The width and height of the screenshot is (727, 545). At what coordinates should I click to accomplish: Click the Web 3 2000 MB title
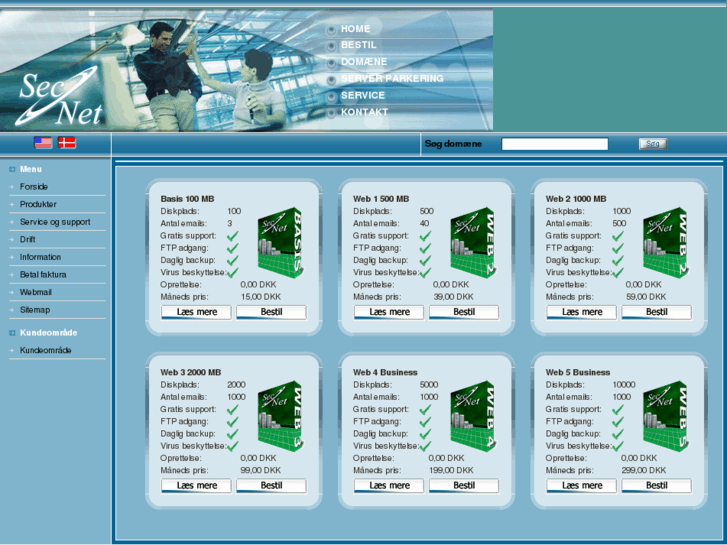coord(191,372)
